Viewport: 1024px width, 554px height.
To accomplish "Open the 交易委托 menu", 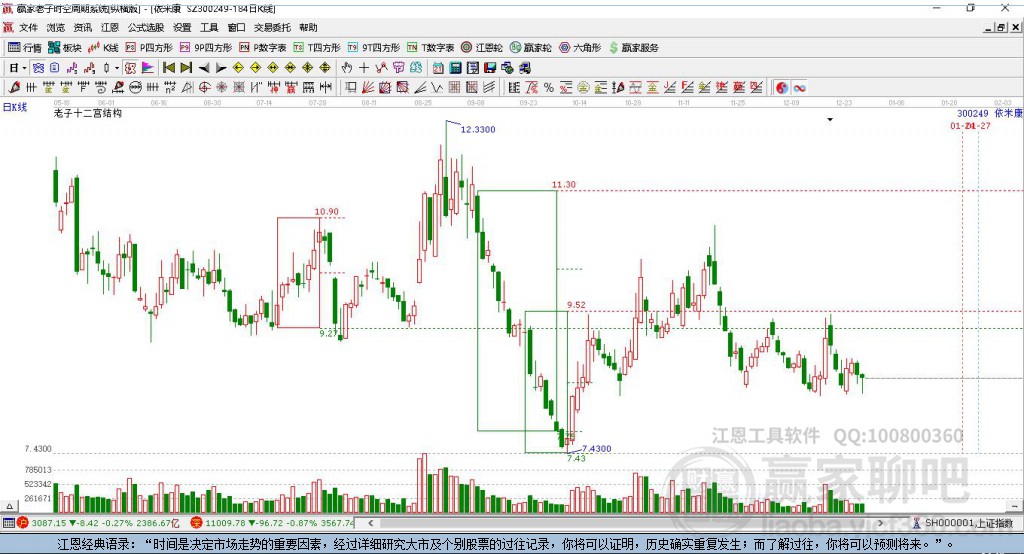I will pyautogui.click(x=272, y=27).
